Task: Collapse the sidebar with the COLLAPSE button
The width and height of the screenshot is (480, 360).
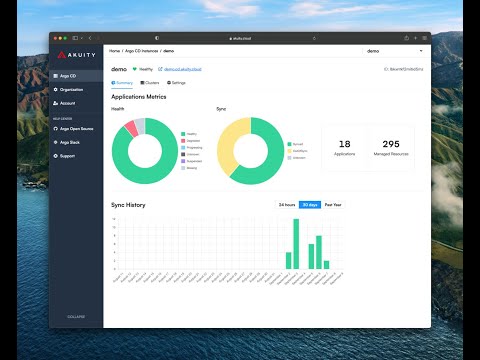Action: point(76,317)
